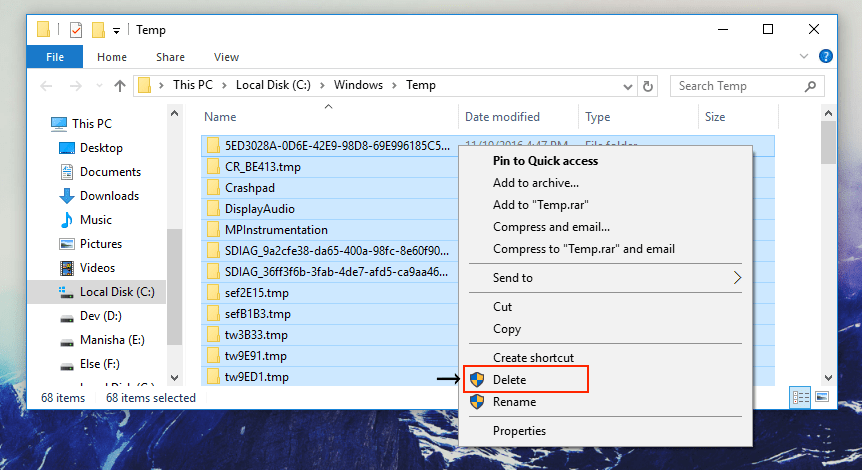The width and height of the screenshot is (862, 470).
Task: Switch to details view button
Action: [x=800, y=397]
